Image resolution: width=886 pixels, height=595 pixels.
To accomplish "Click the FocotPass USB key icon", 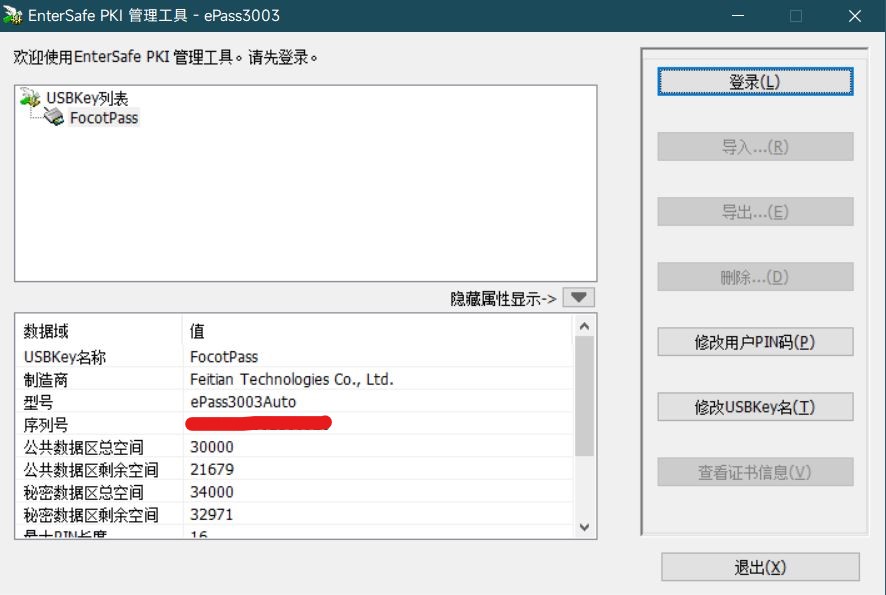I will (54, 117).
